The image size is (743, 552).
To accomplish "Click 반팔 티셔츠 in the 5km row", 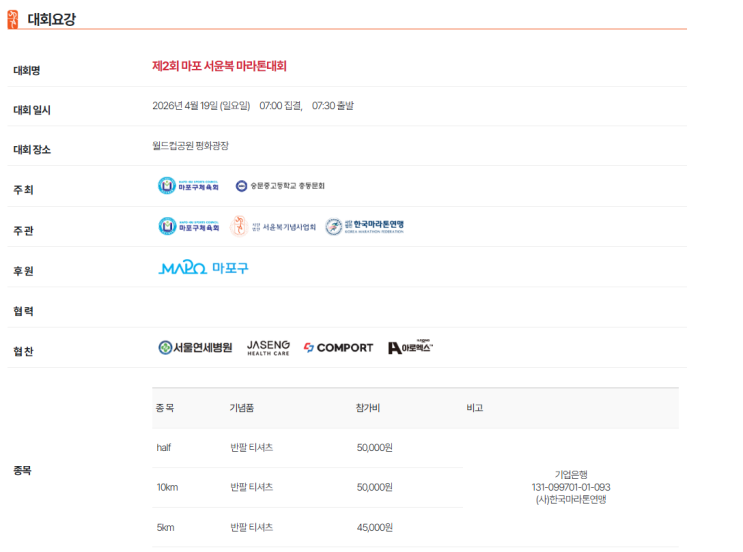I will (x=252, y=528).
